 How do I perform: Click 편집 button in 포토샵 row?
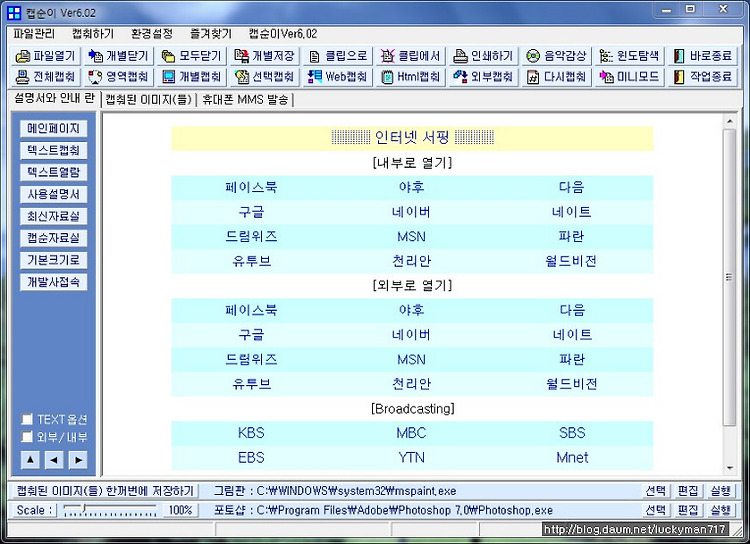[x=688, y=510]
